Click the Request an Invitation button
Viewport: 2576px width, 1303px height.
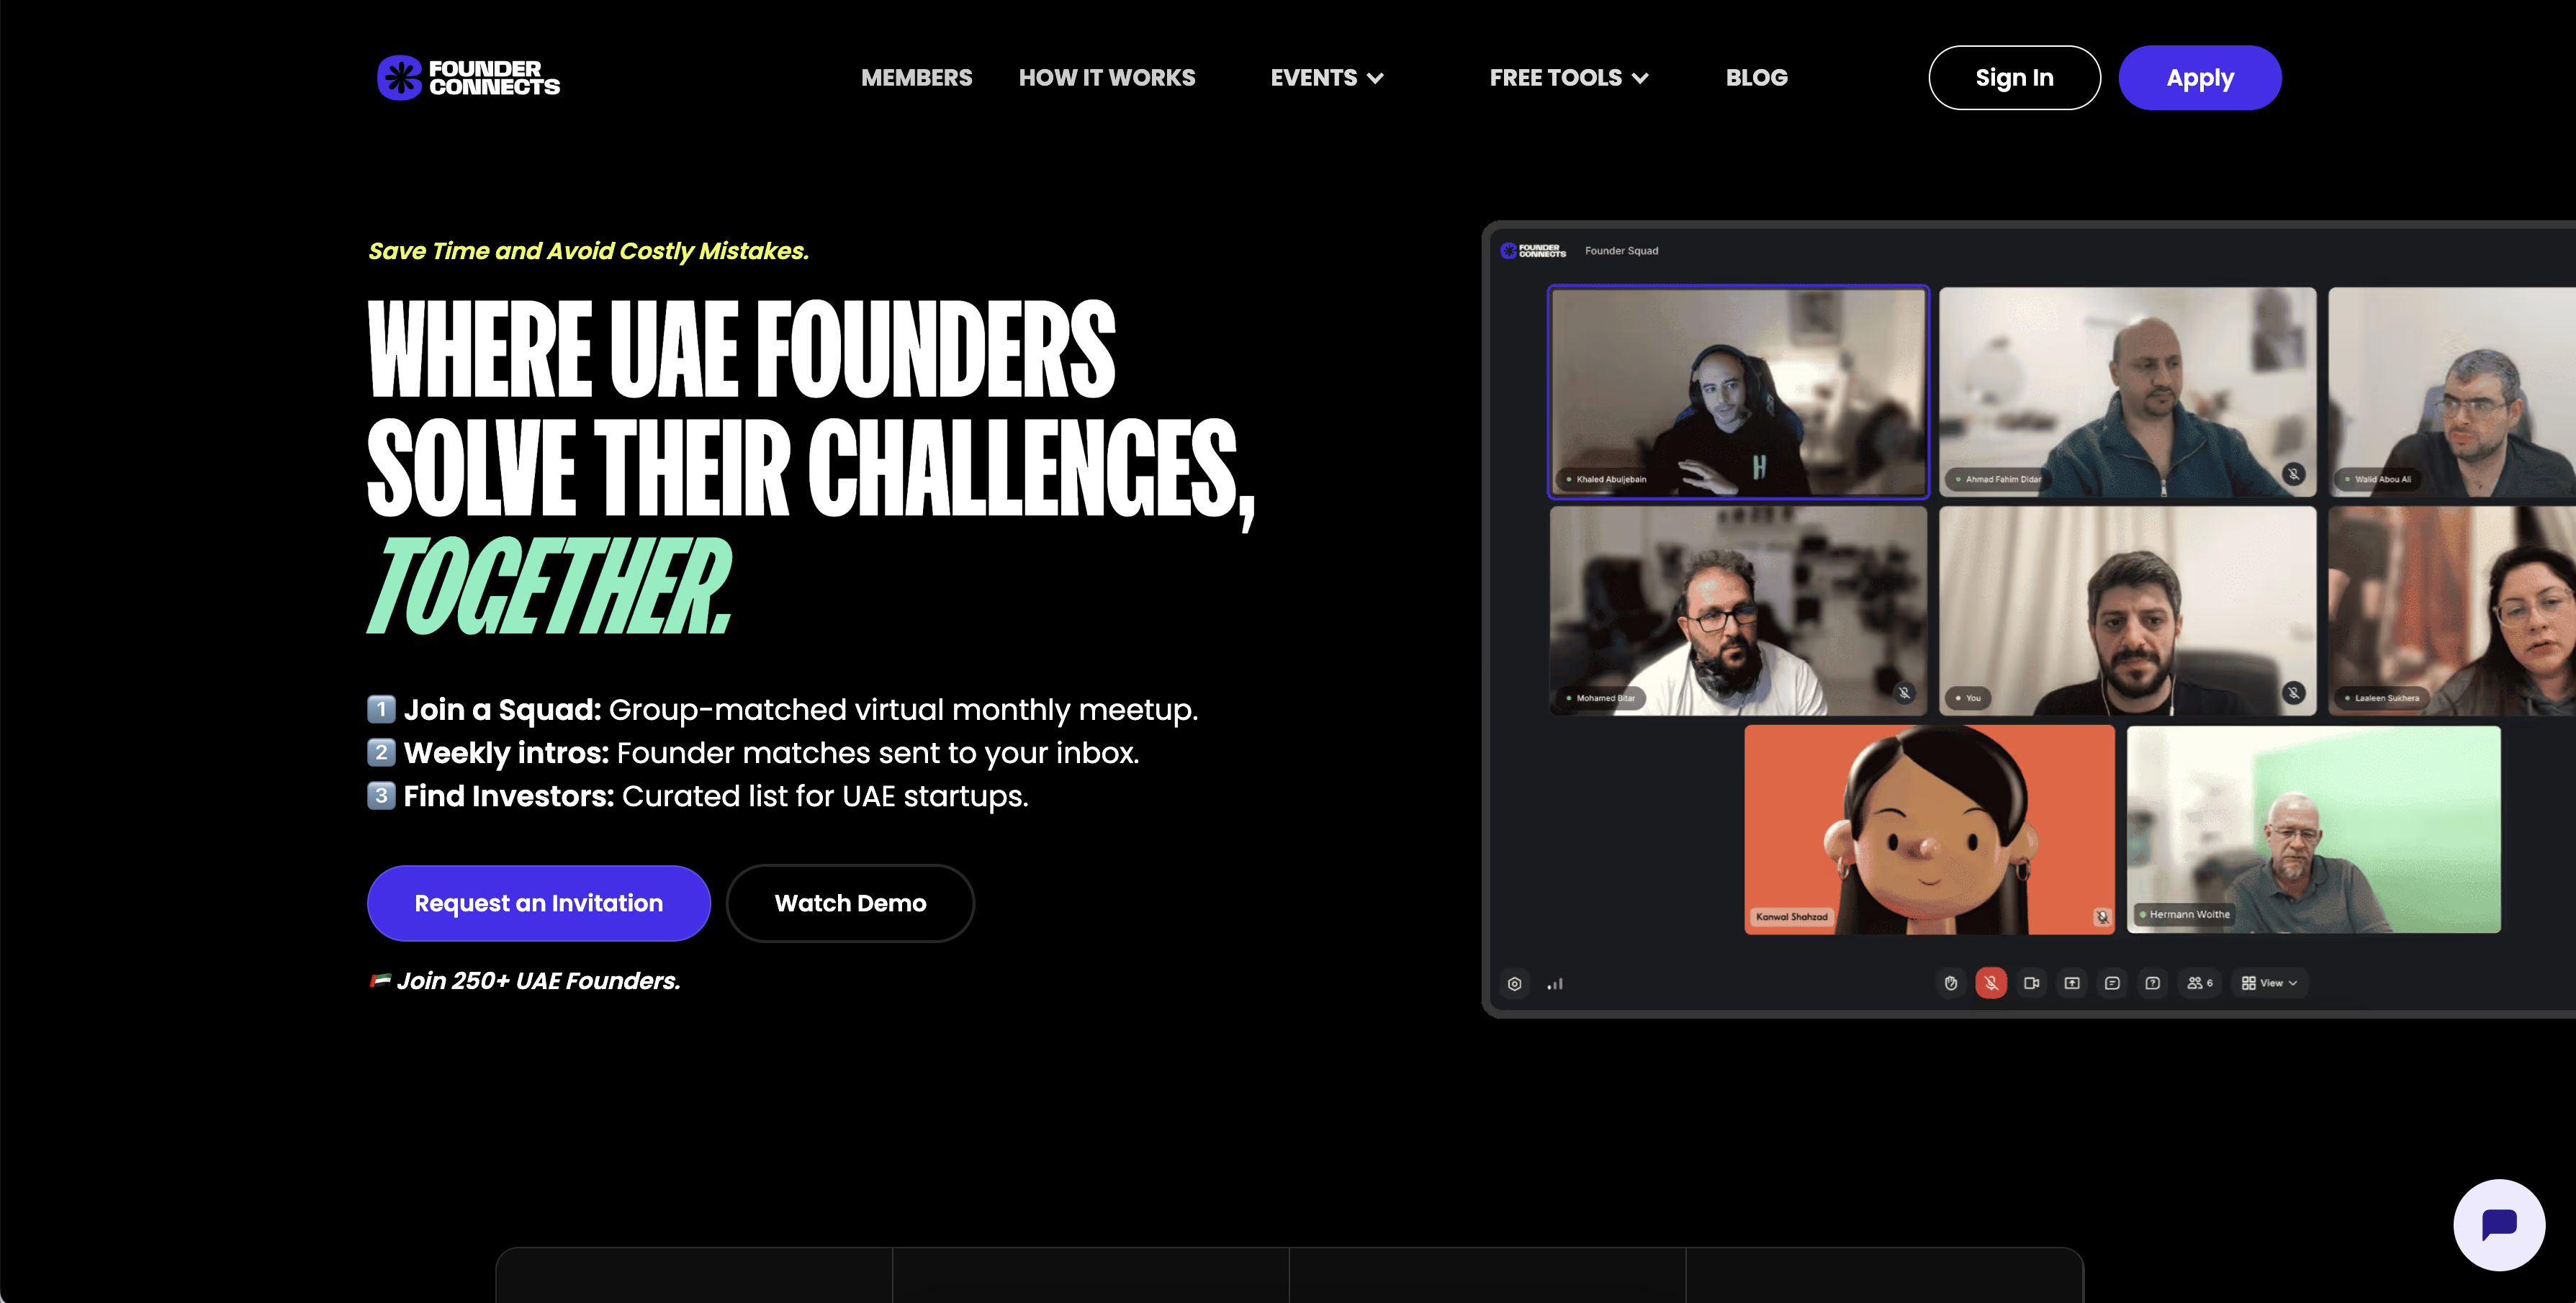tap(539, 903)
